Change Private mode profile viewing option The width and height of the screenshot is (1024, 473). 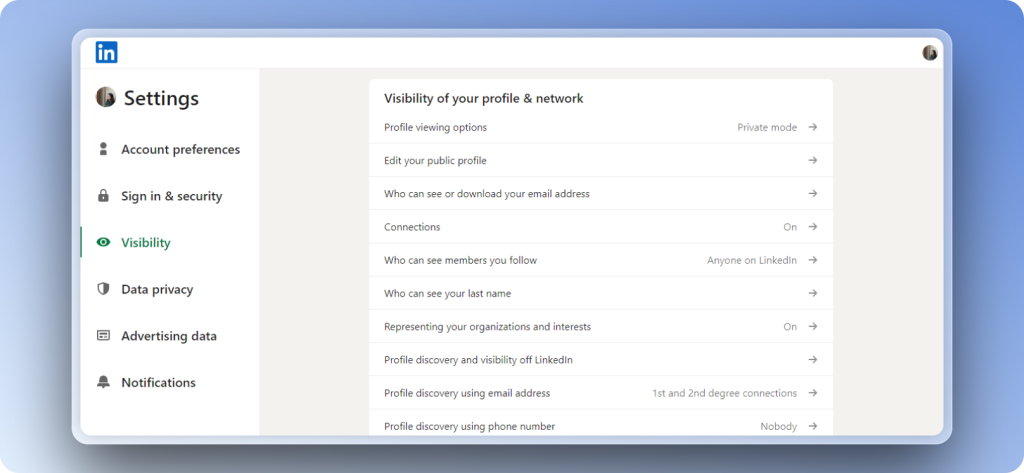[767, 128]
